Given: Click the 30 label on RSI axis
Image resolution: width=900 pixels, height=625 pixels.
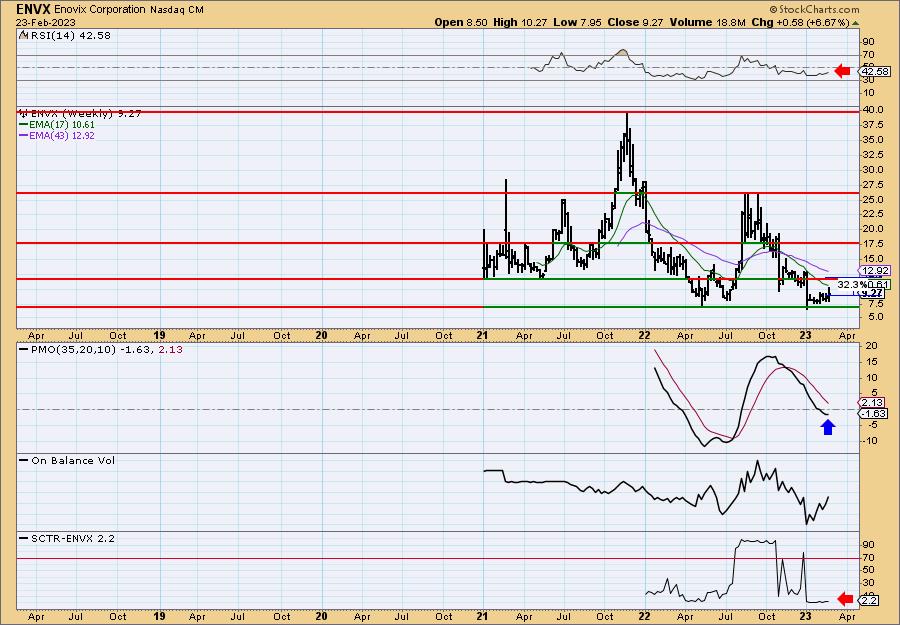Looking at the screenshot, I should point(867,81).
